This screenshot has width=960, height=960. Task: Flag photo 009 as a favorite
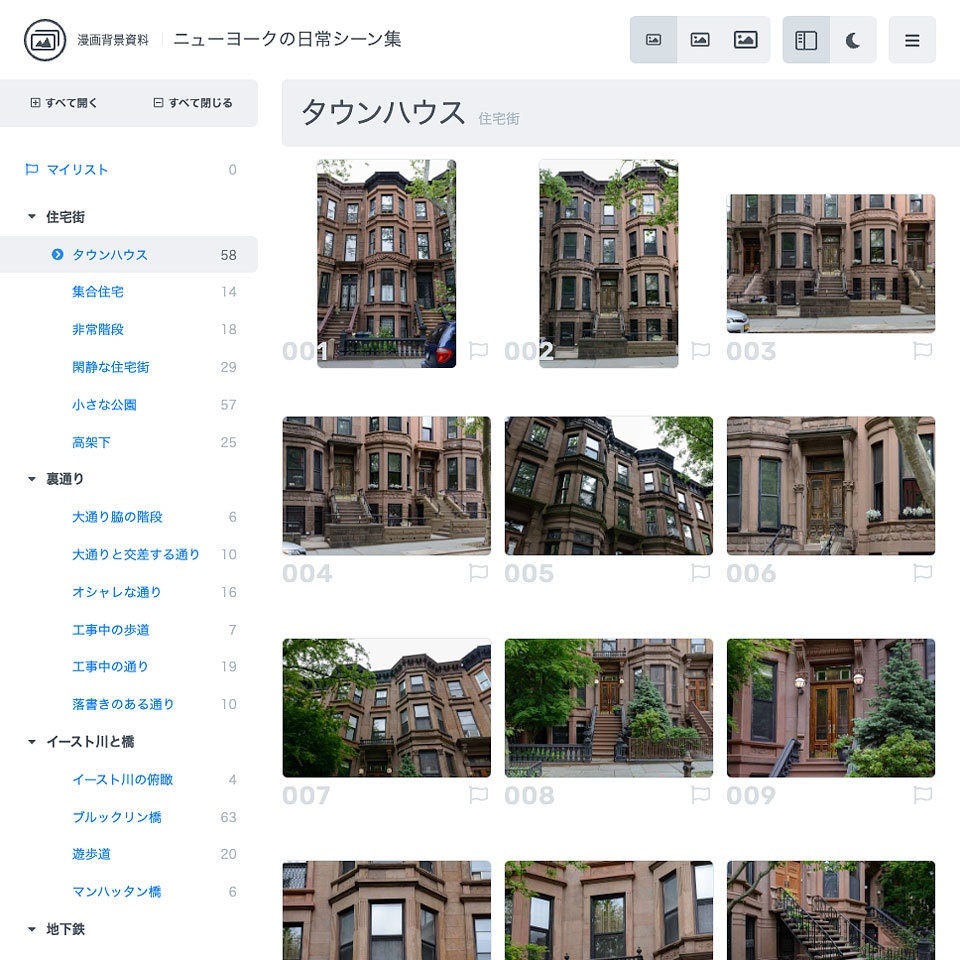pyautogui.click(x=922, y=795)
